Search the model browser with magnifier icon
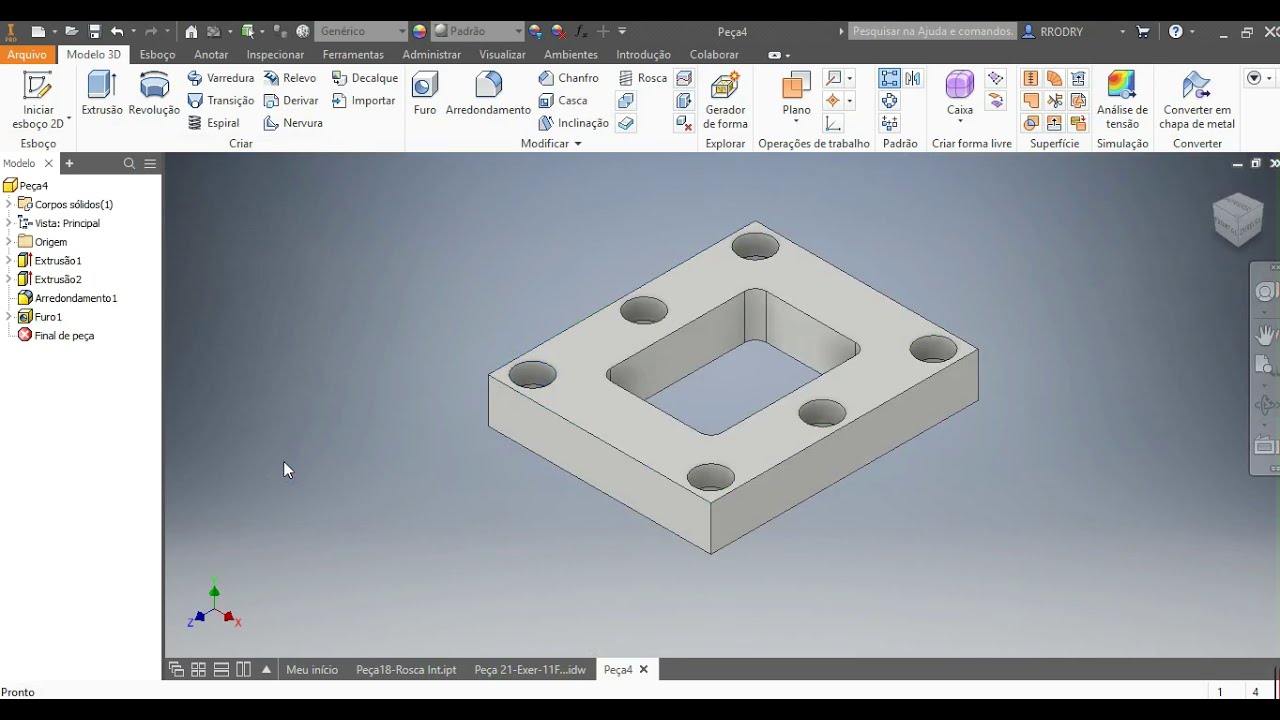 (129, 163)
